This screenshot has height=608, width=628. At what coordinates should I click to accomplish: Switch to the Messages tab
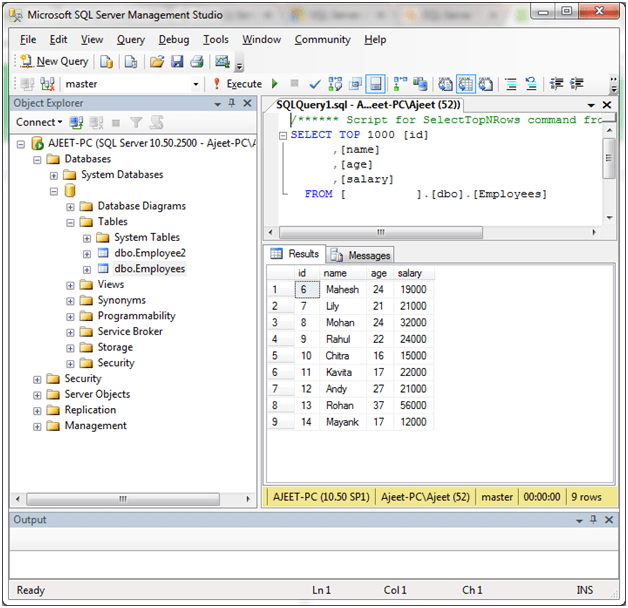pos(361,255)
